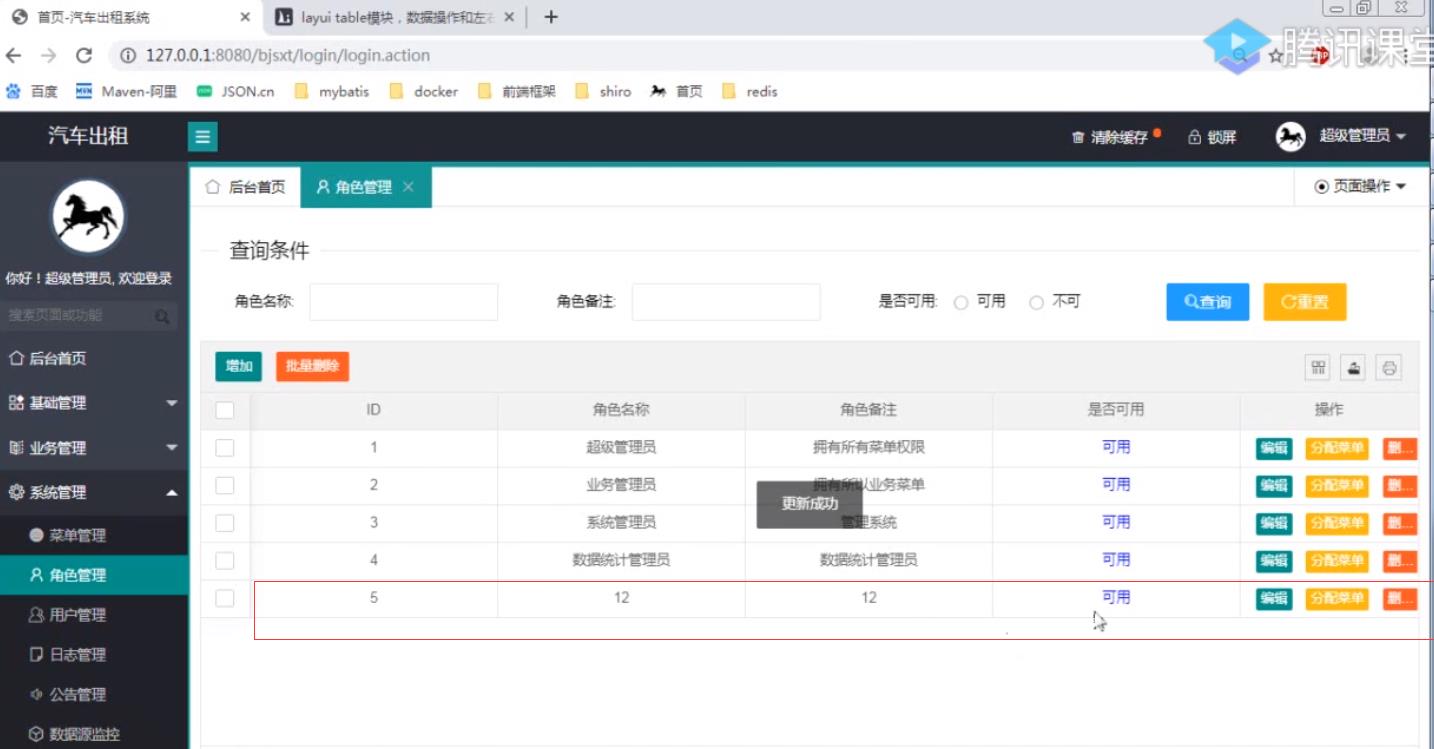This screenshot has width=1434, height=749.
Task: Open the 前端框架 bookmark folder
Action: click(x=517, y=91)
